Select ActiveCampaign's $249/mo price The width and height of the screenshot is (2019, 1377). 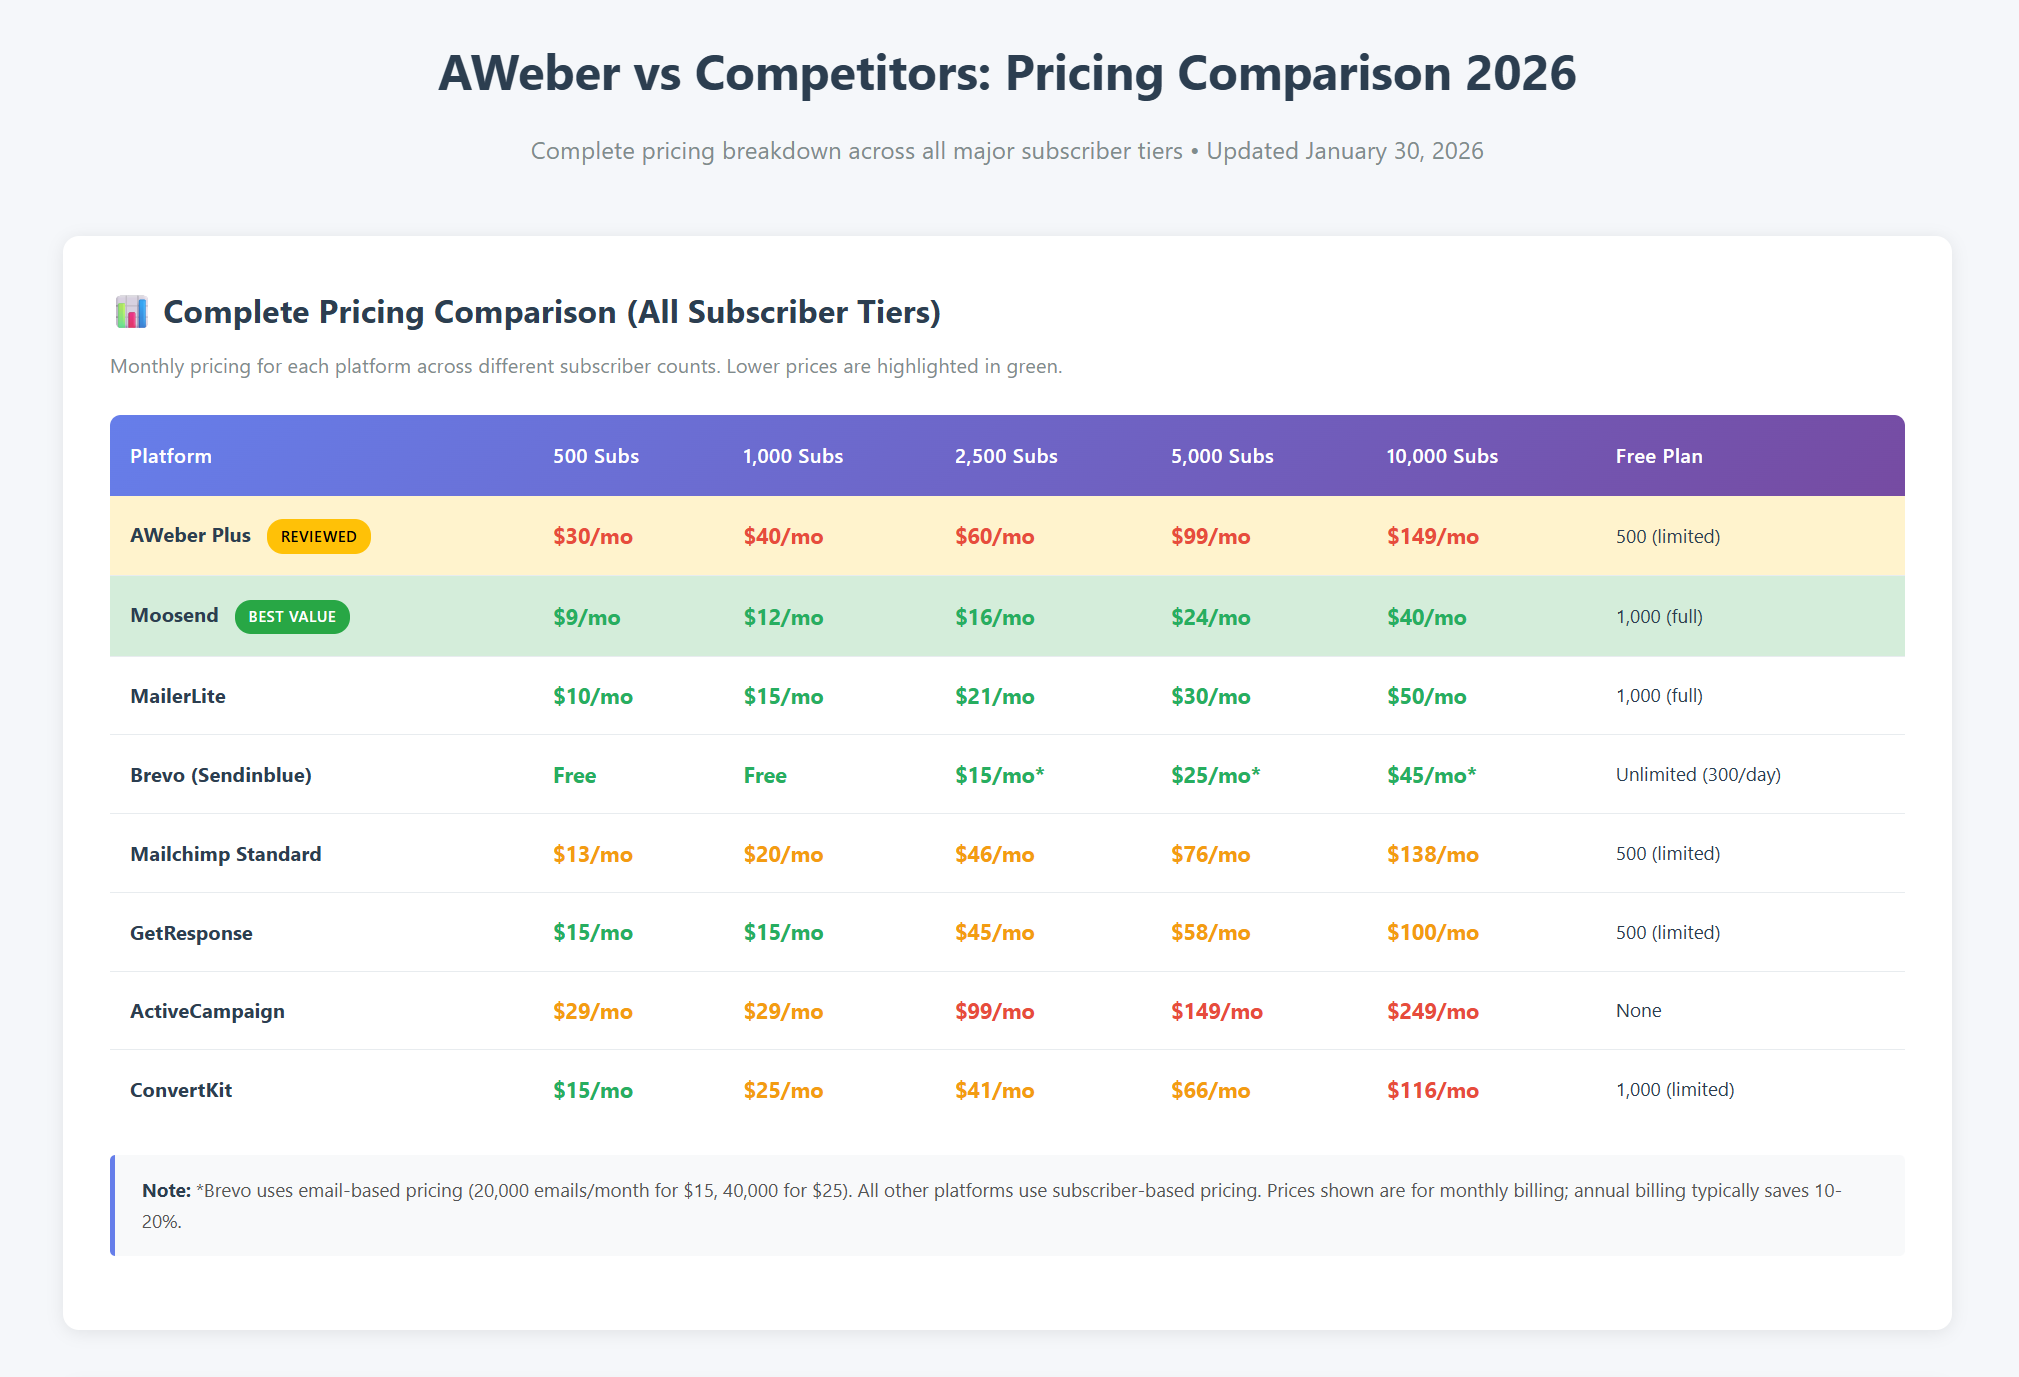point(1432,1012)
